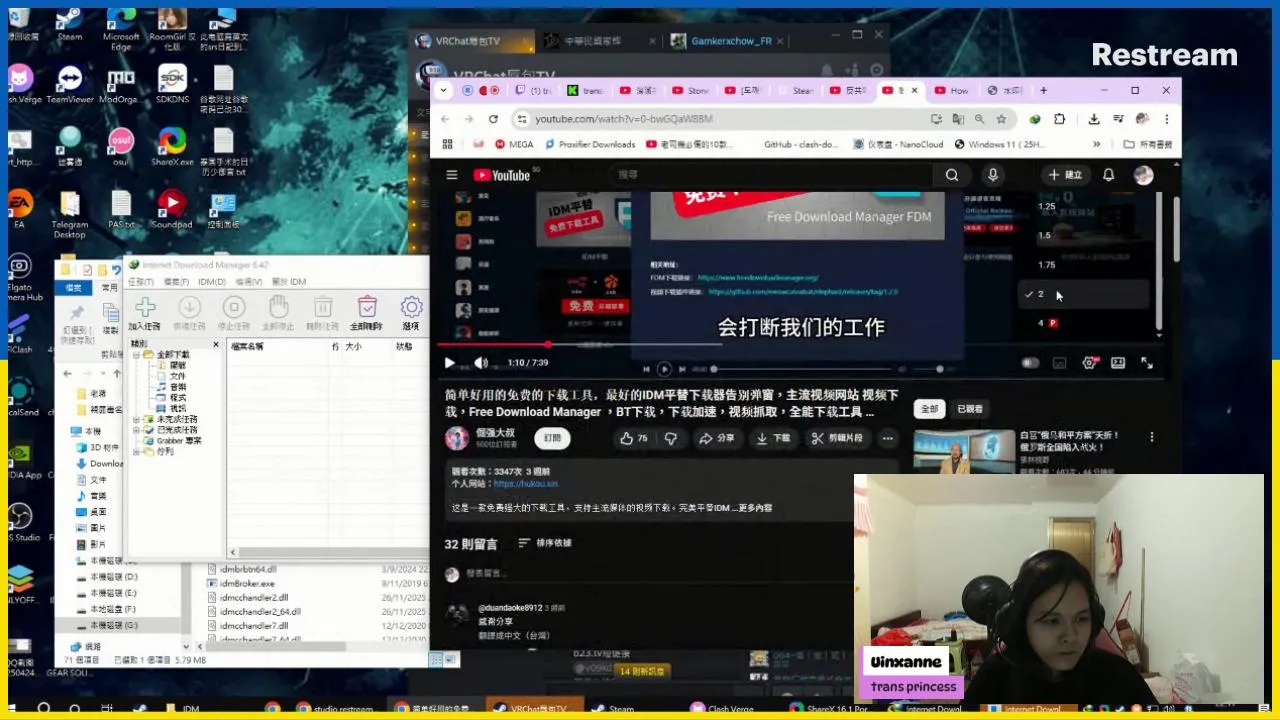Viewport: 1280px width, 720px height.
Task: Select idmBroker.exe in File Explorer
Action: pyautogui.click(x=246, y=583)
